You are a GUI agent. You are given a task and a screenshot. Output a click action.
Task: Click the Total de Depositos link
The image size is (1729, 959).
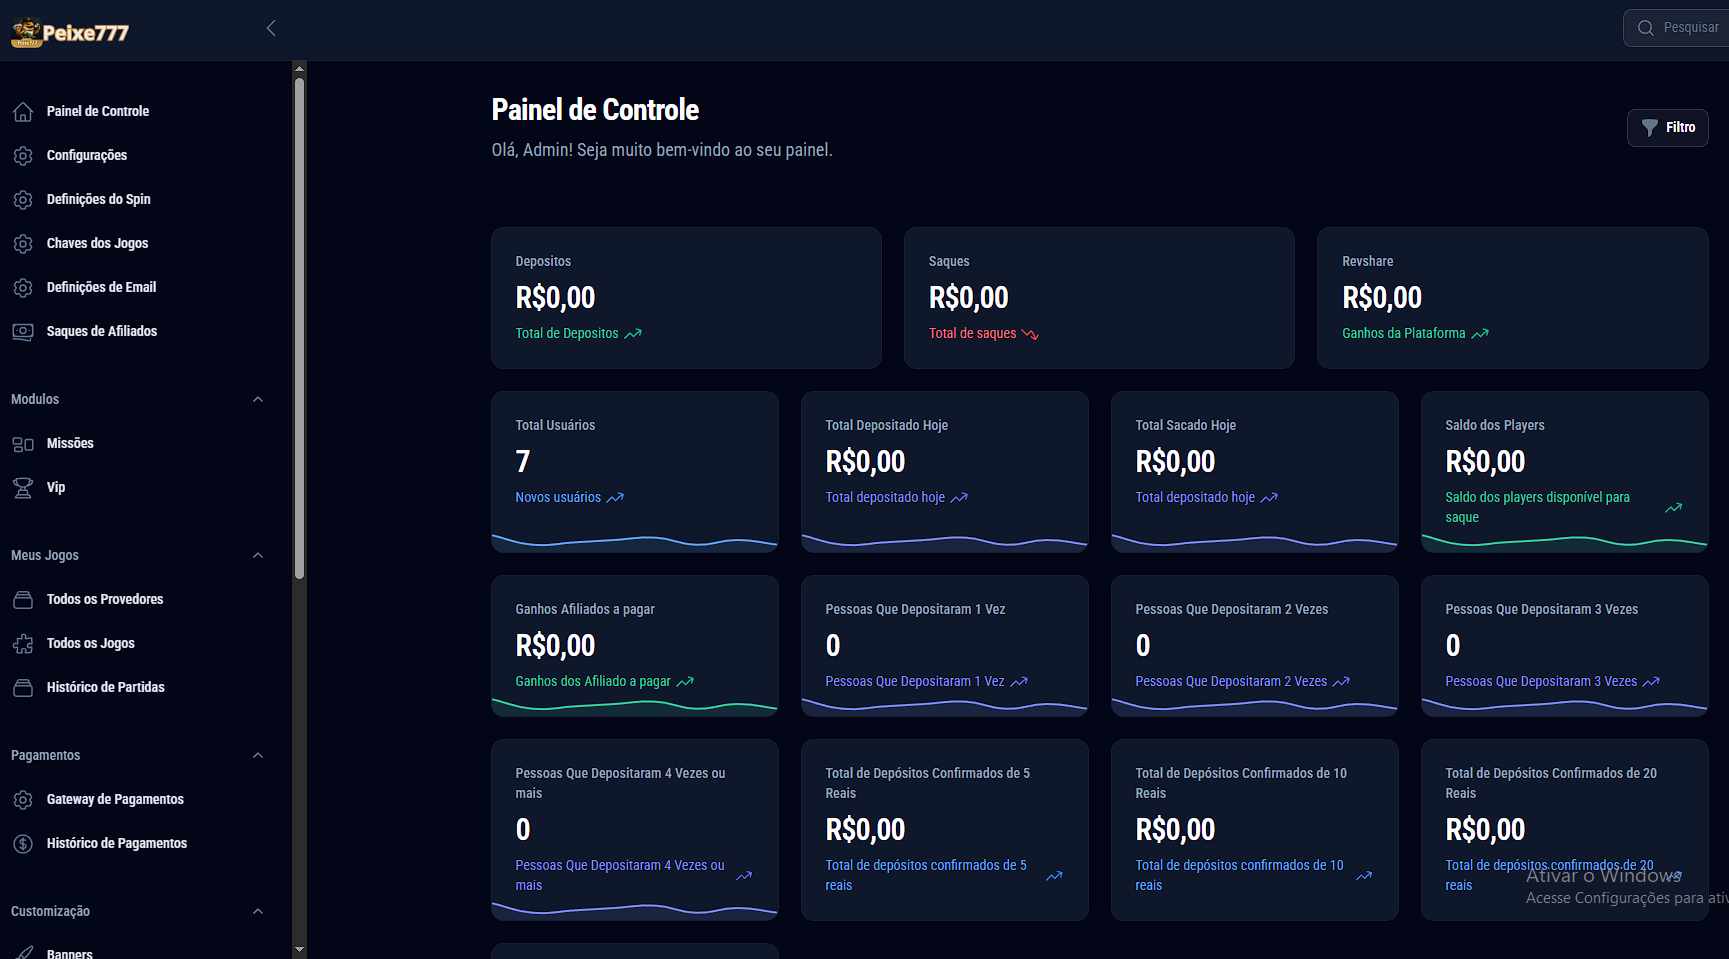pyautogui.click(x=567, y=334)
